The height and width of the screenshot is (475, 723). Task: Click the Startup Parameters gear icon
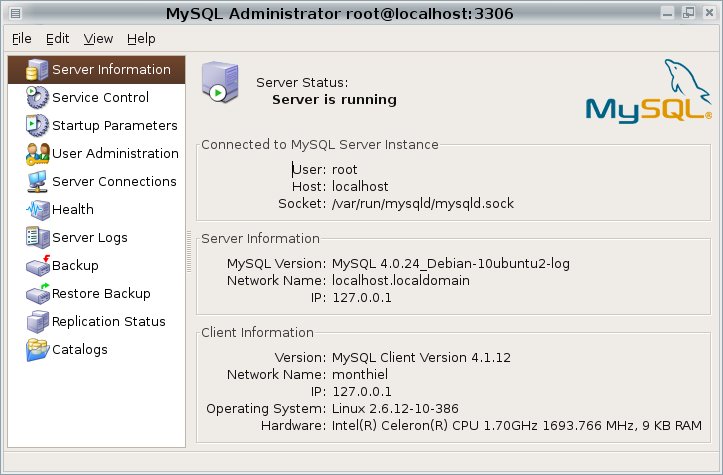click(37, 125)
